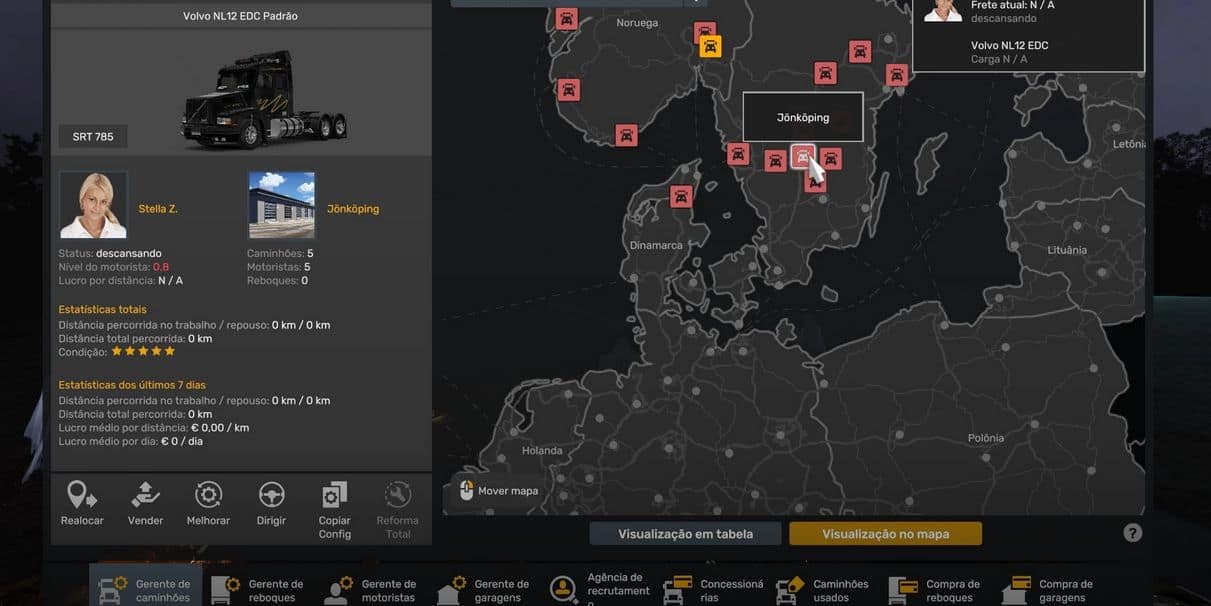Screen dimensions: 1211x606
Task: Click the Vender sell icon
Action: (145, 496)
